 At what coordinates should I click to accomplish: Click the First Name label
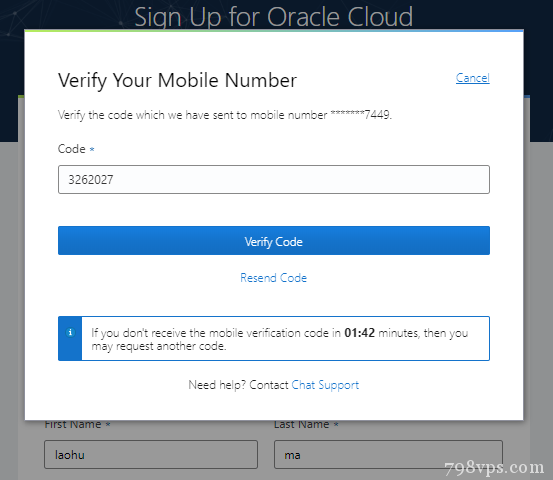click(73, 424)
